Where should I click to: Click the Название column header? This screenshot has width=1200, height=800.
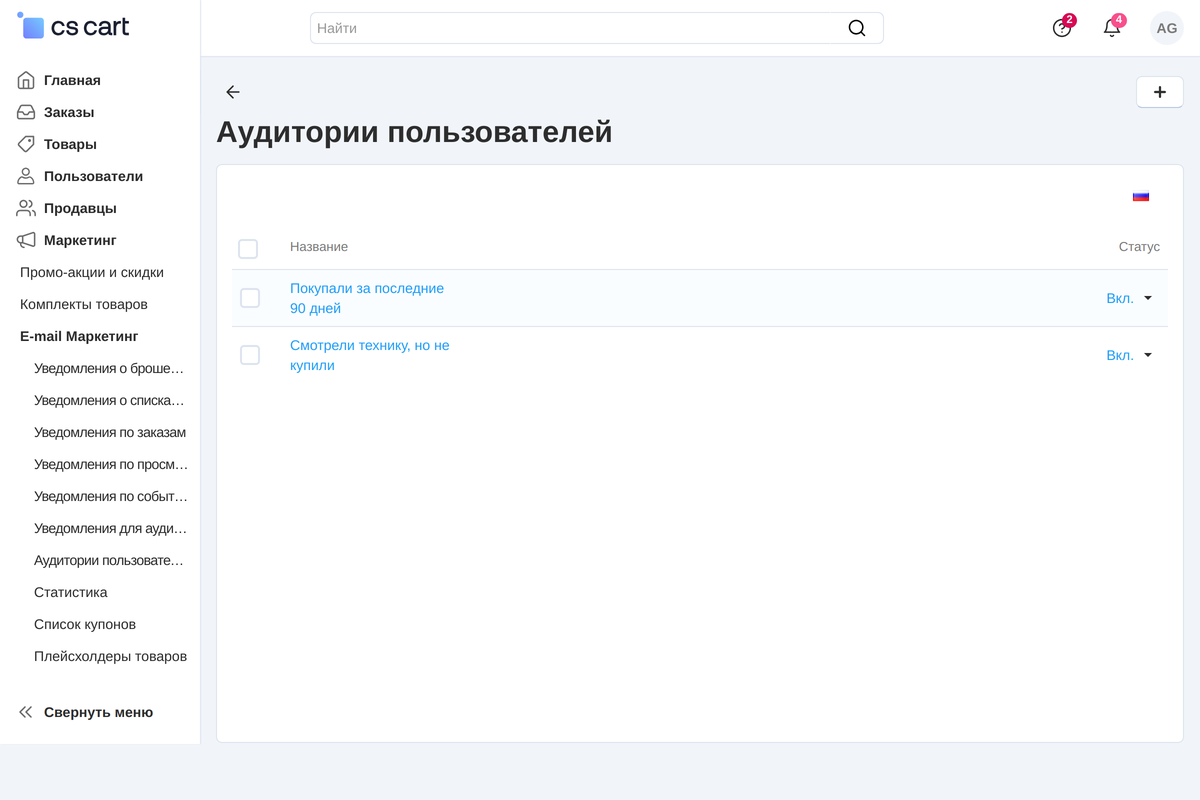[x=319, y=247]
